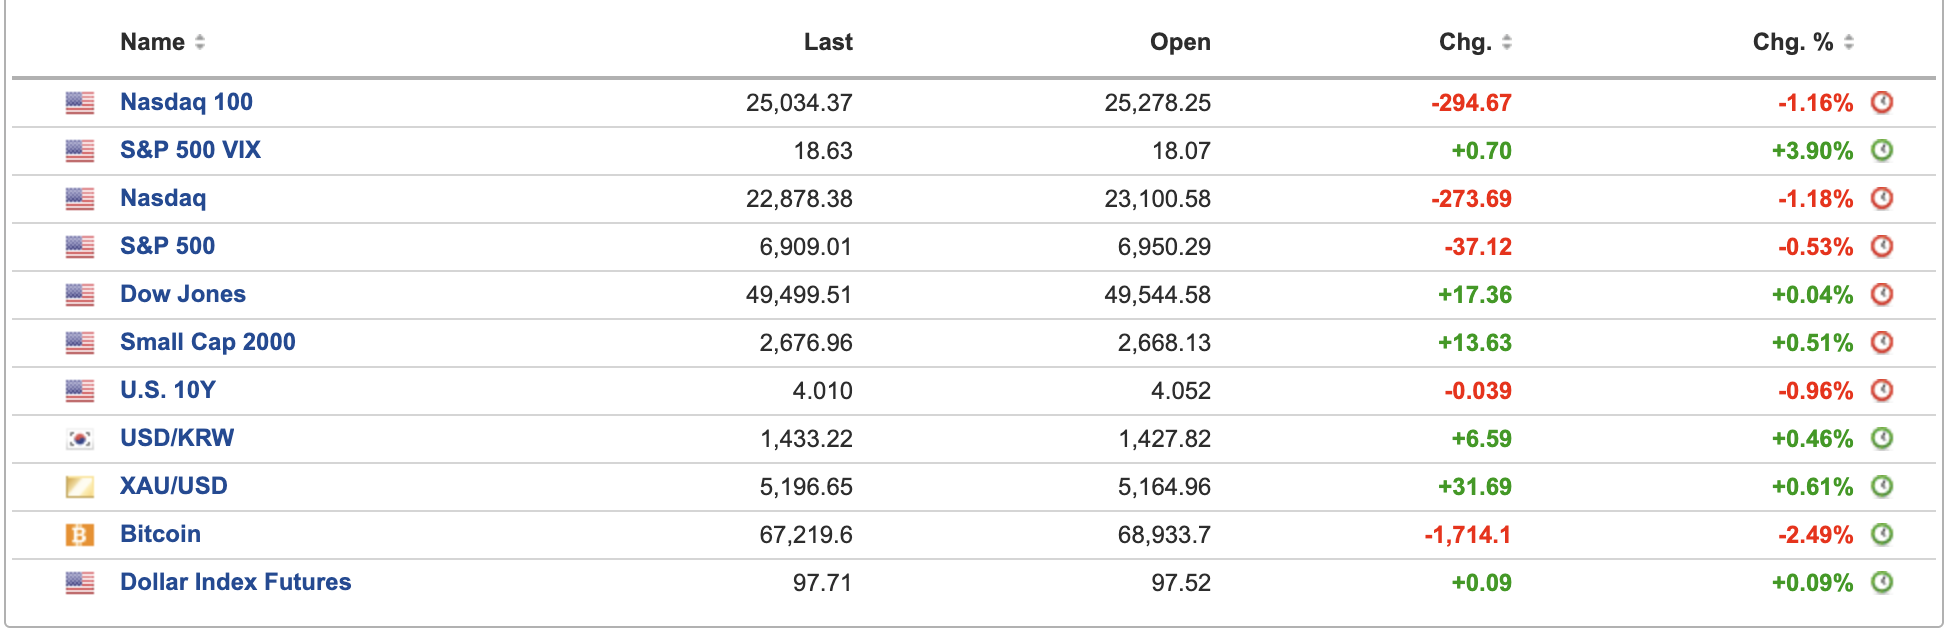Click the red clock icon on U.S. 10Y row
The height and width of the screenshot is (634, 1956).
[x=1881, y=390]
